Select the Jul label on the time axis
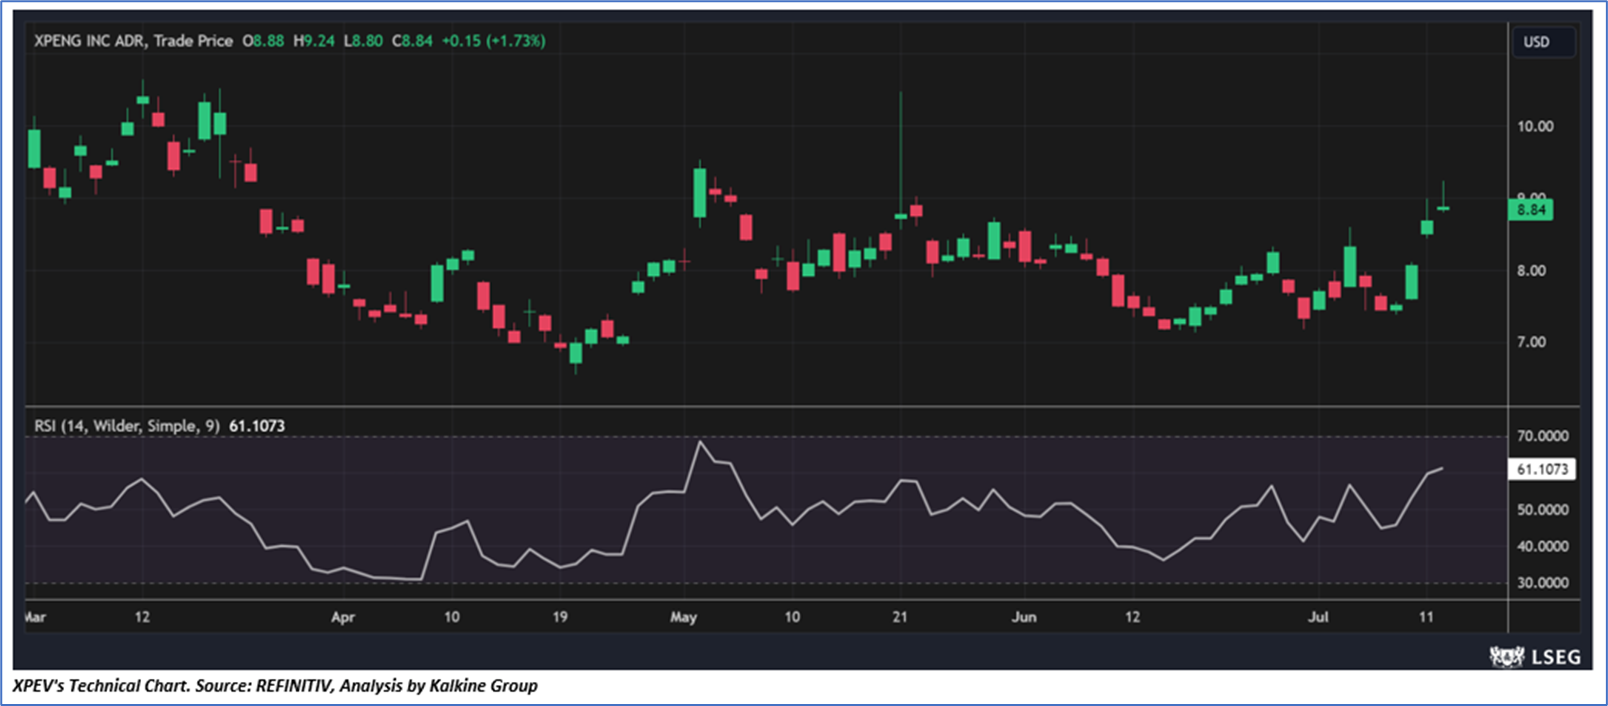Screen dimensions: 1608x706 pyautogui.click(x=1318, y=617)
